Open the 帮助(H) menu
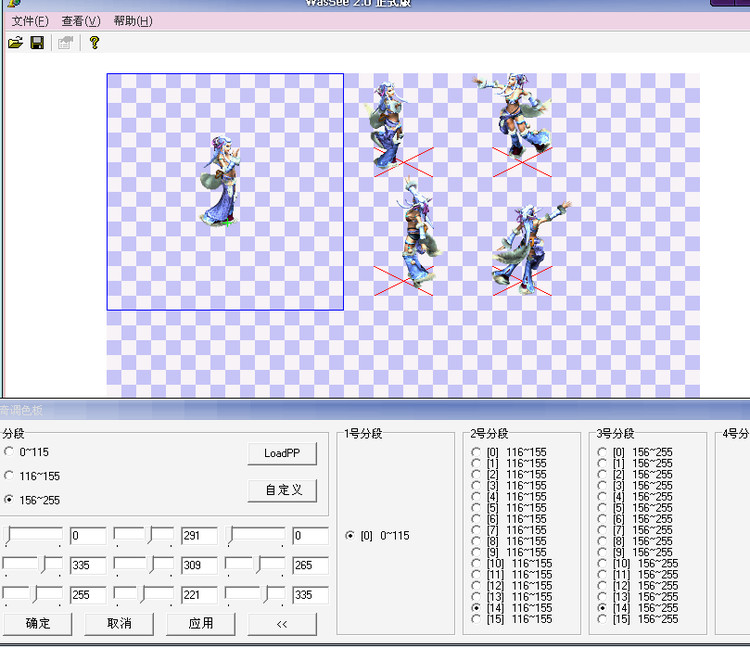750x648 pixels. coord(133,21)
